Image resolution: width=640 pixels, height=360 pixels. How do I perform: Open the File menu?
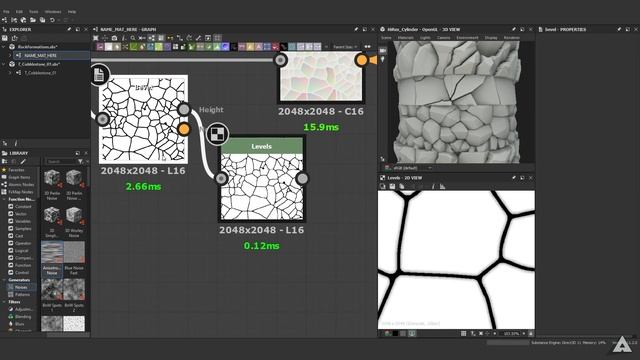tap(6, 12)
